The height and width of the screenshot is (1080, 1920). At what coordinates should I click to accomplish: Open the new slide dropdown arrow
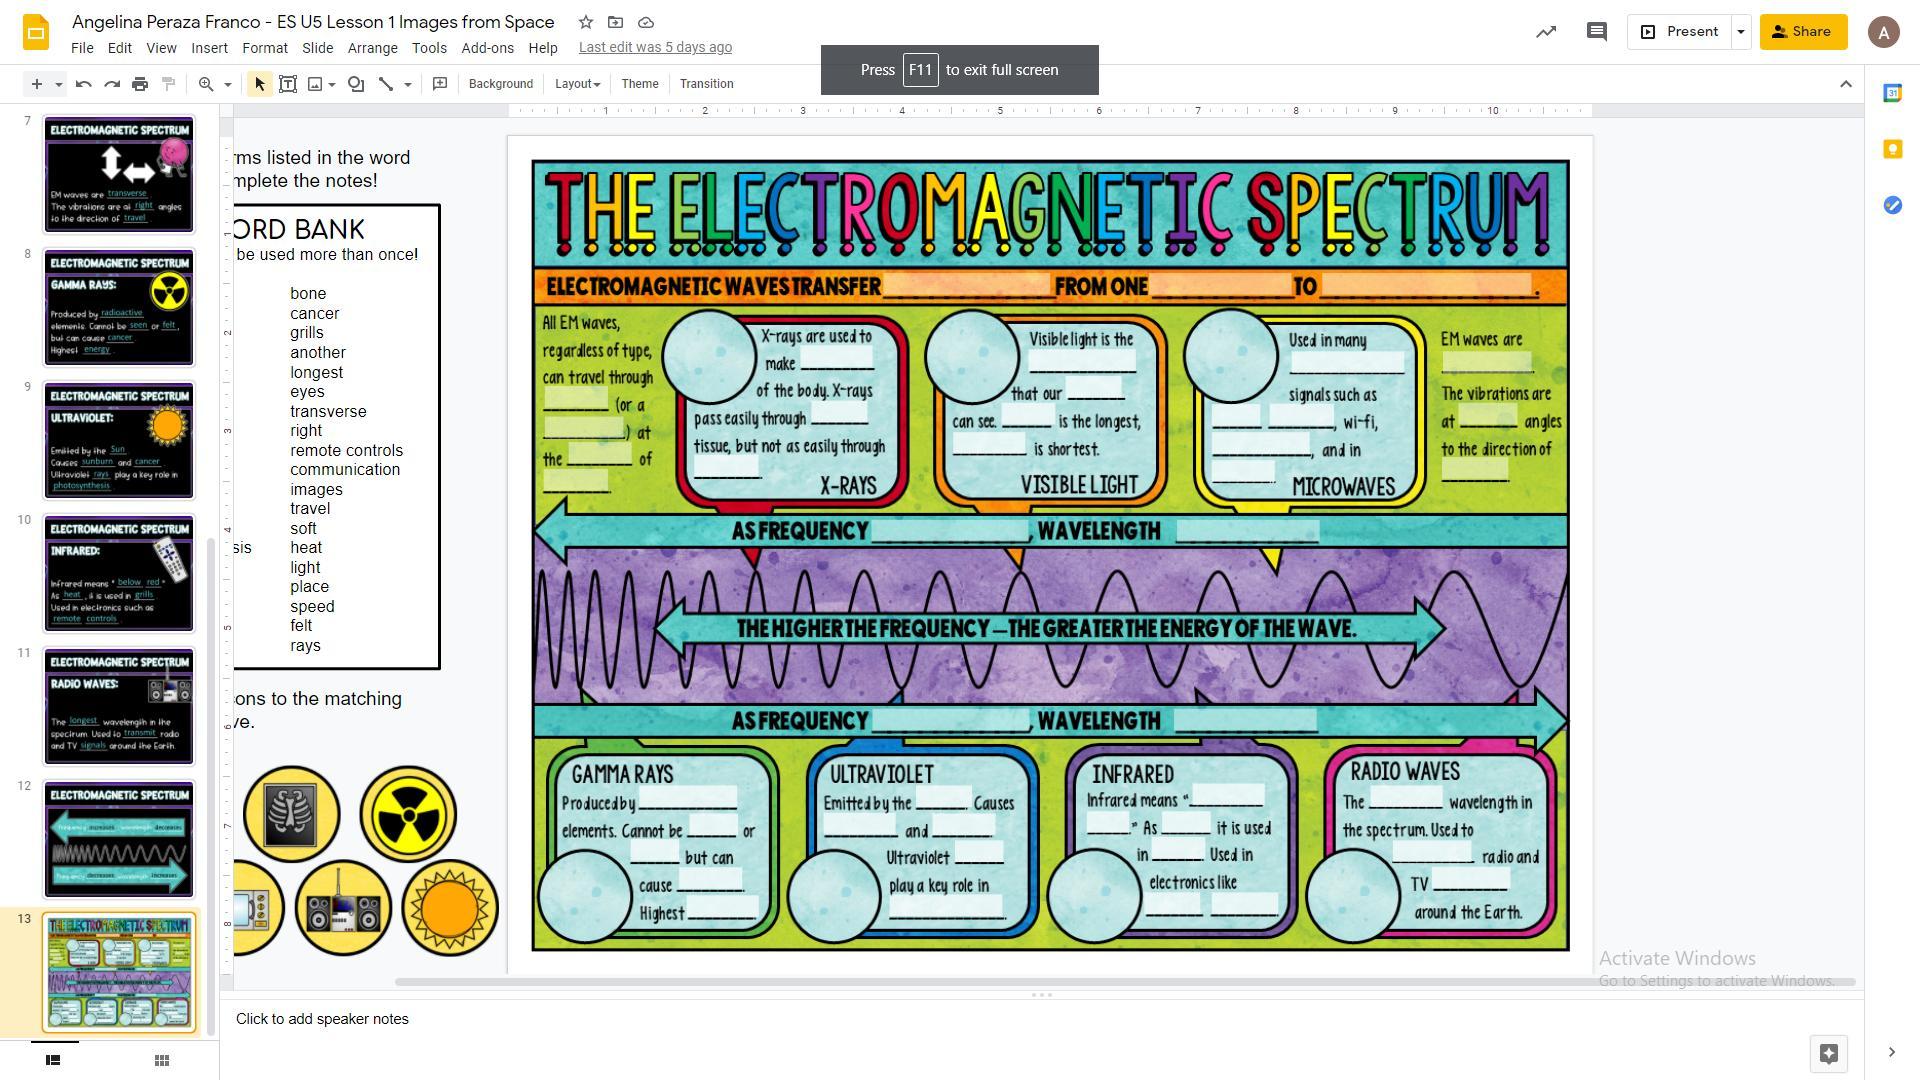[59, 84]
